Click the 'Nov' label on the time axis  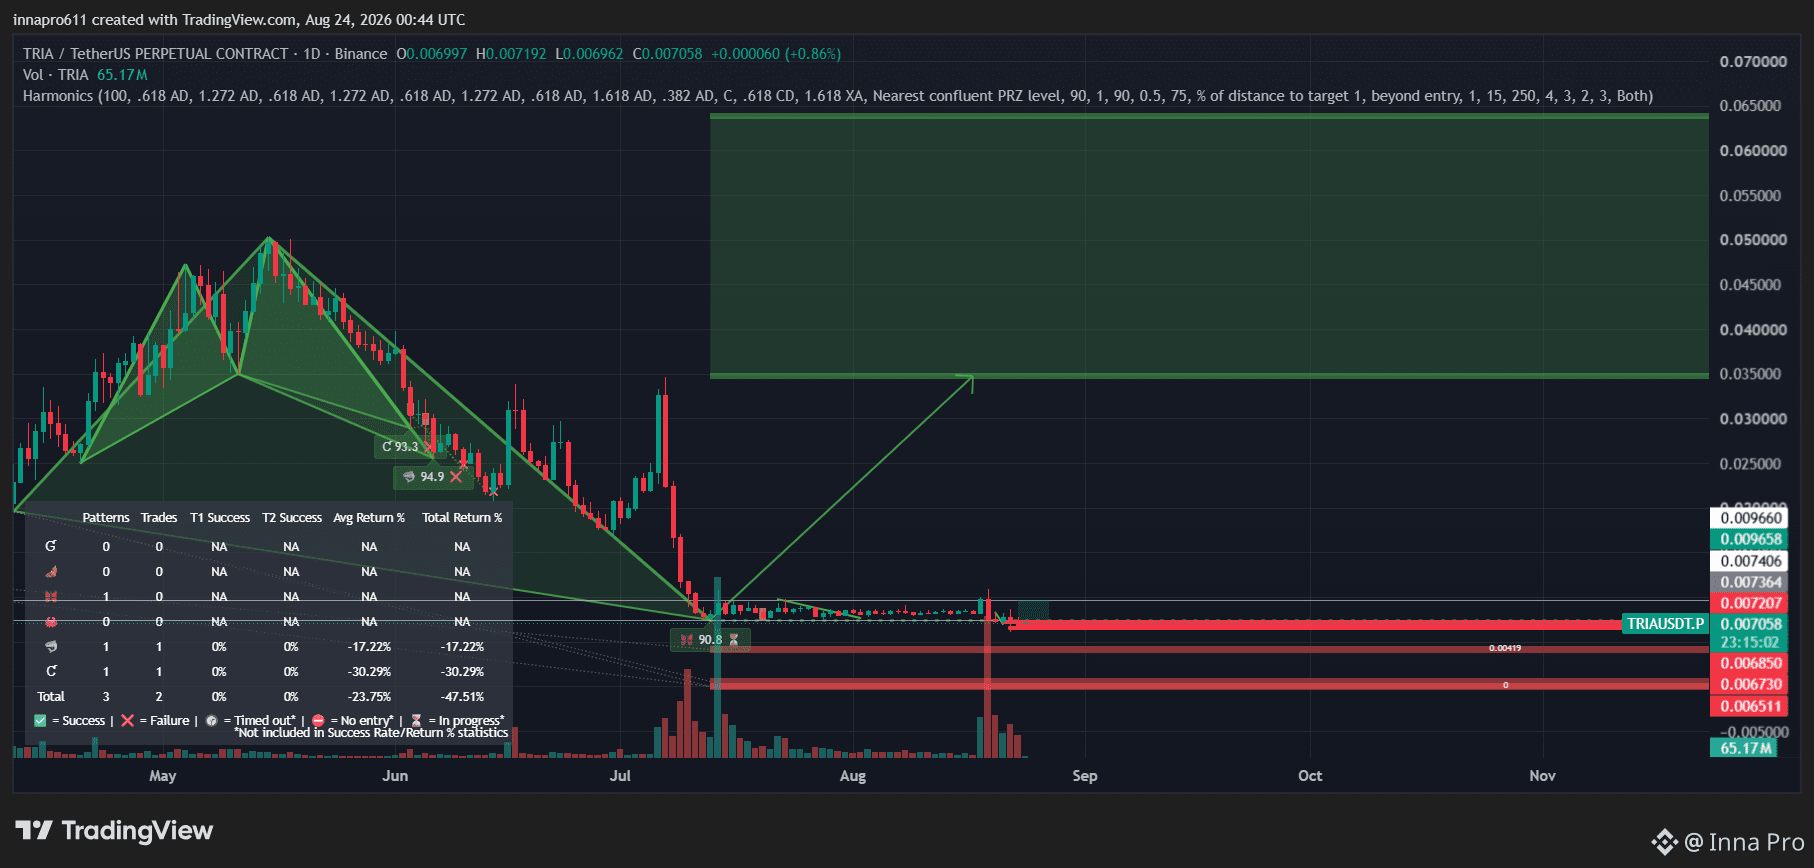pos(1542,776)
